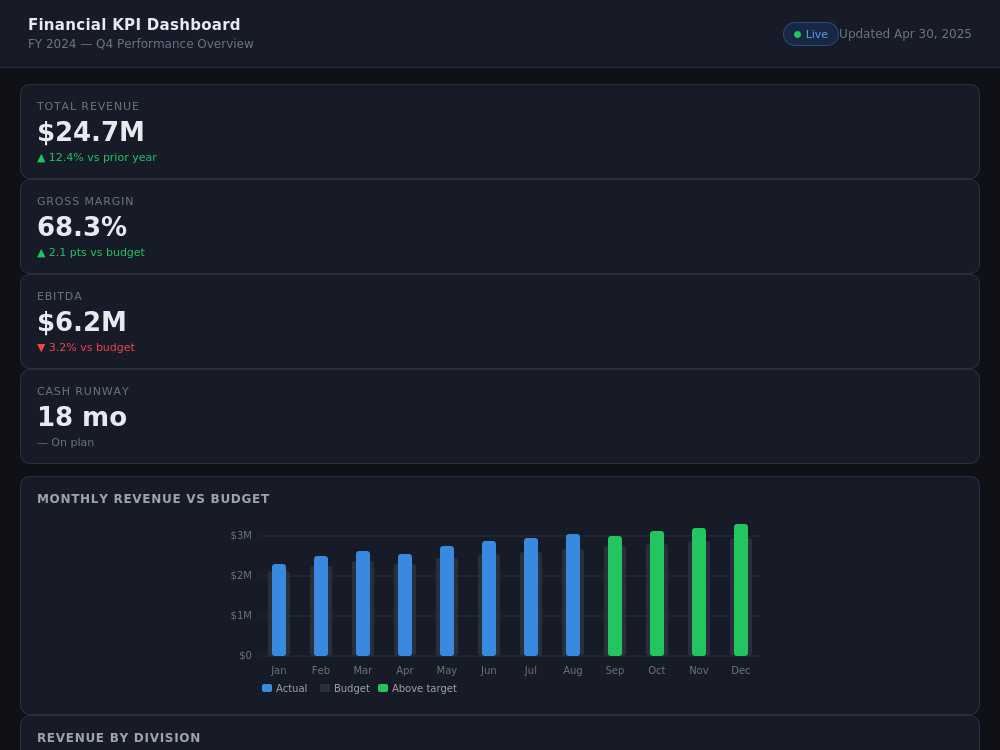Click the green October revenue bar
The height and width of the screenshot is (750, 1000).
tap(657, 593)
